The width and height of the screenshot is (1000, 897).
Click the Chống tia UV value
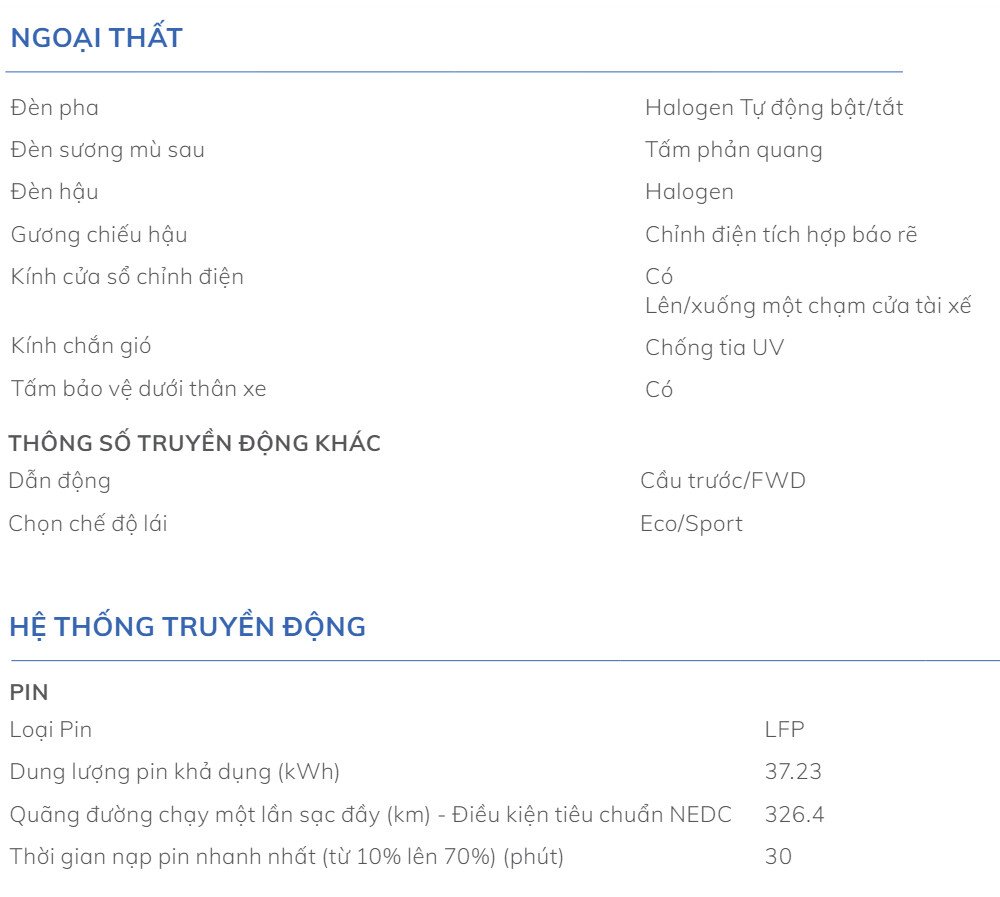715,348
